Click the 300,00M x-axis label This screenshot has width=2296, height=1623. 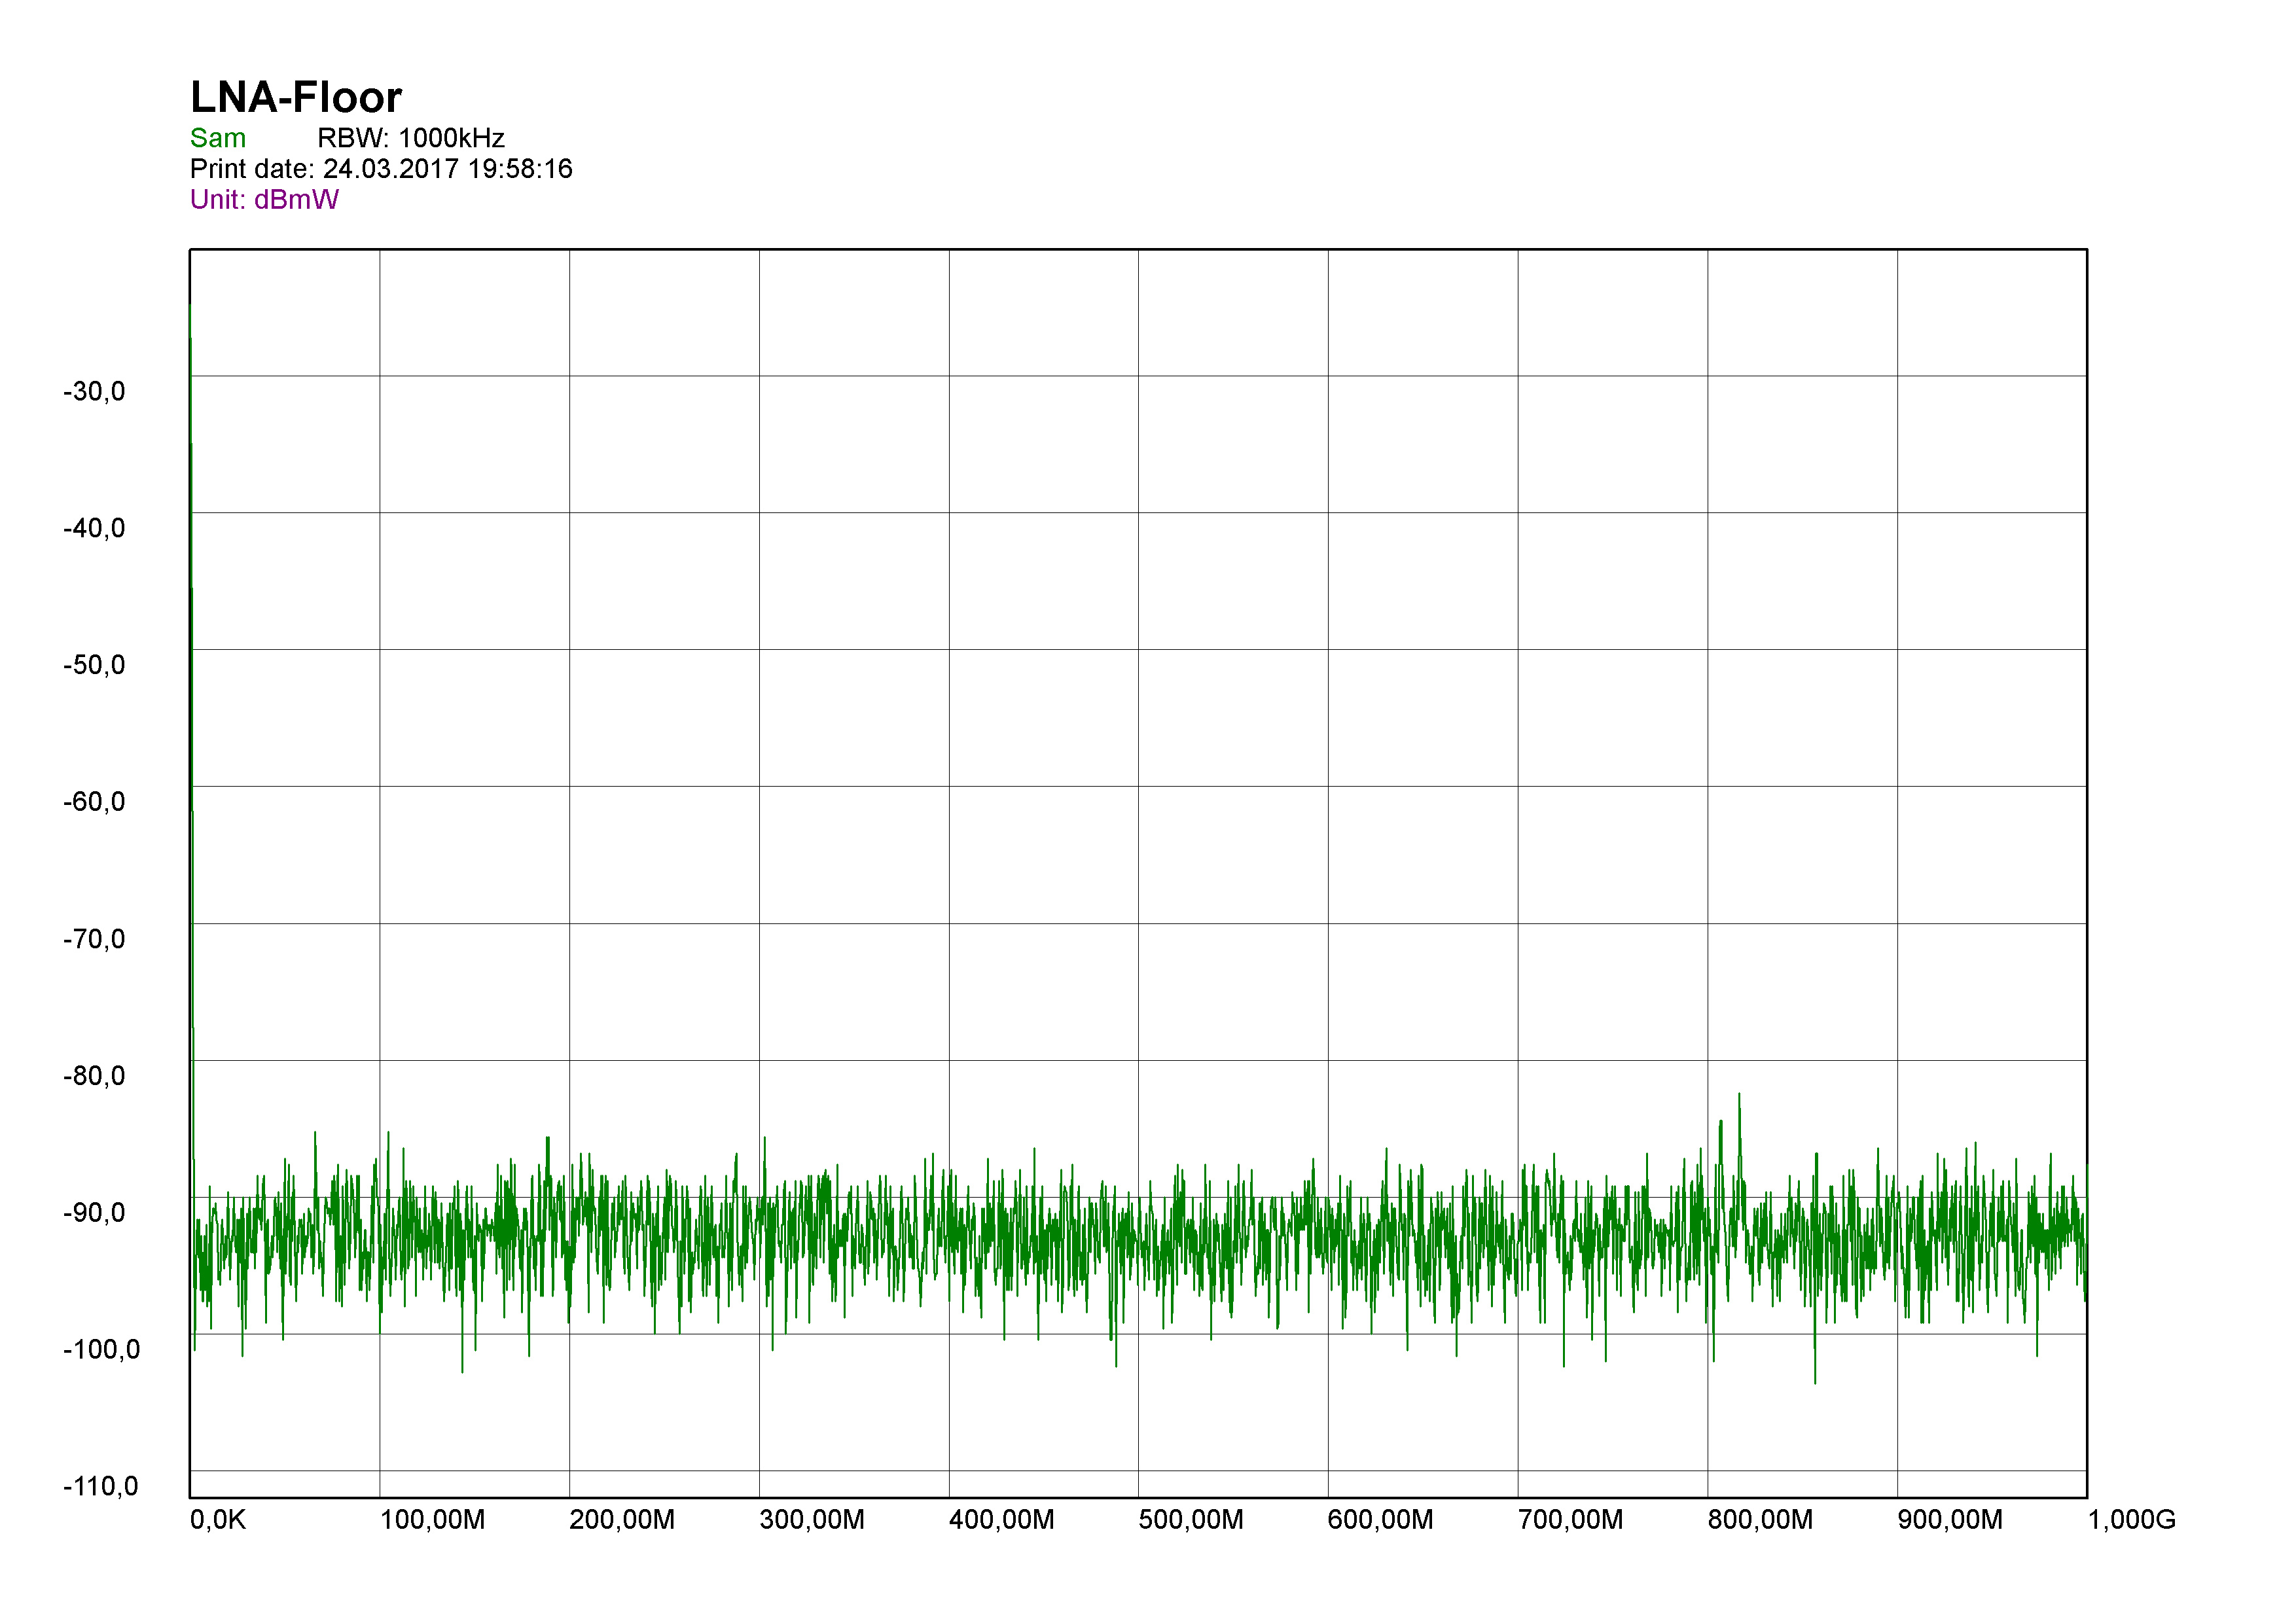tap(812, 1521)
